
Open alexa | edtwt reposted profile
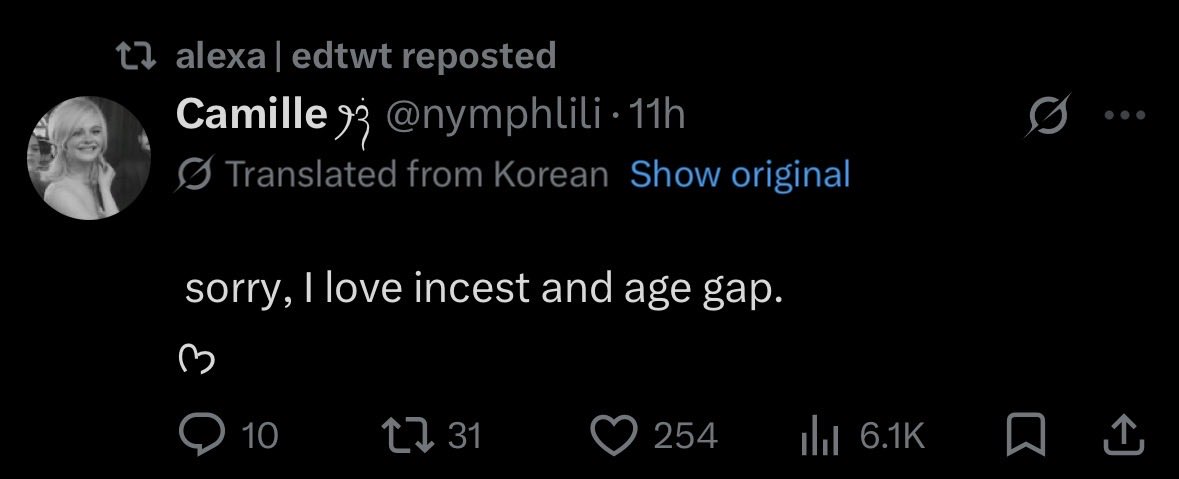(365, 56)
